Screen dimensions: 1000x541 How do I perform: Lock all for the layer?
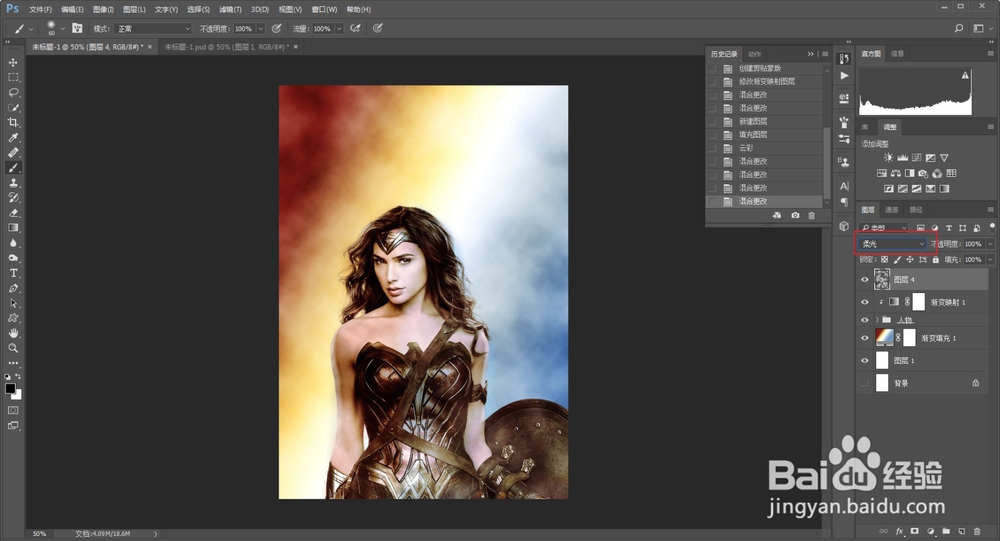(936, 260)
